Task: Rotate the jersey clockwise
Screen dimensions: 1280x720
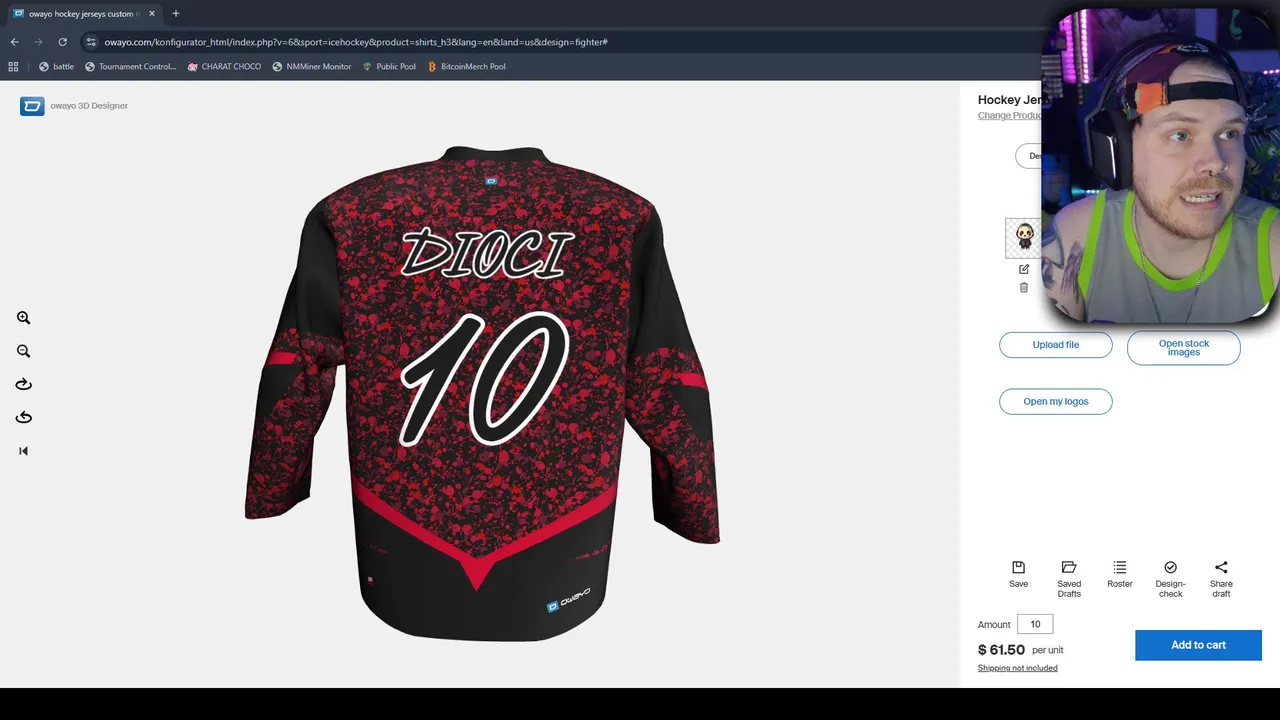Action: click(23, 384)
